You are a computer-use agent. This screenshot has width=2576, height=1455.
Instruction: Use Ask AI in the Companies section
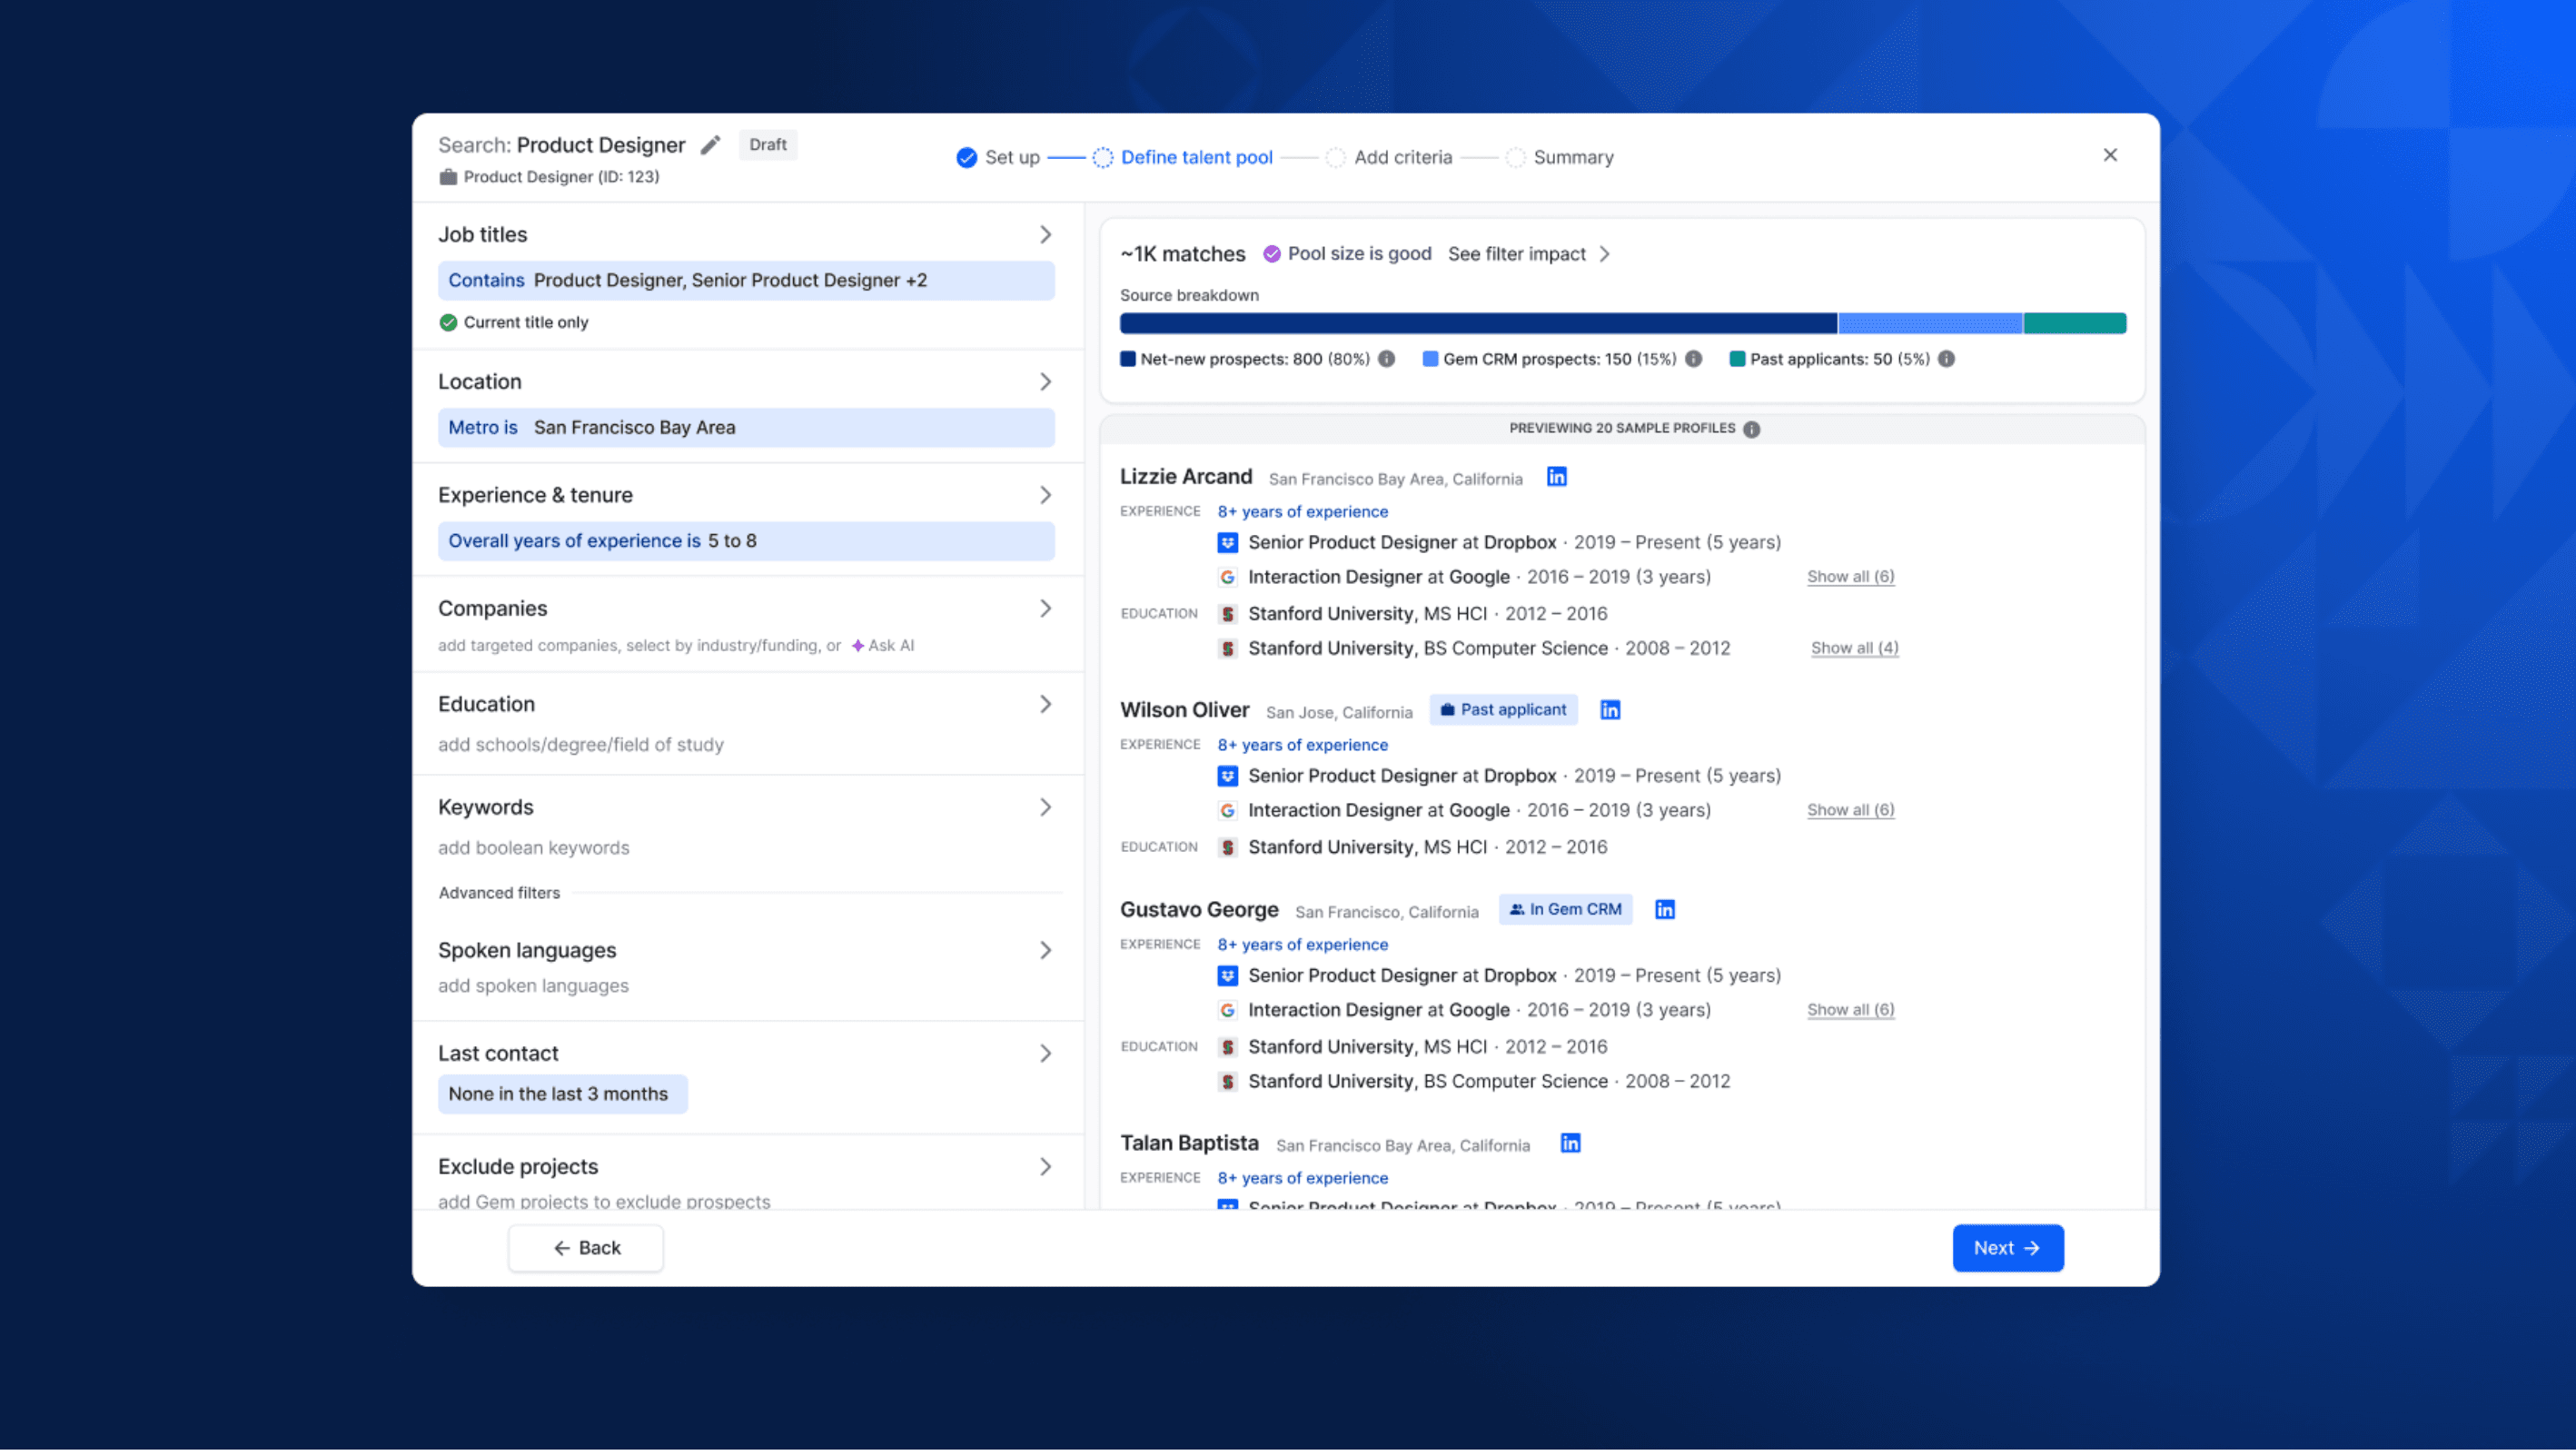pyautogui.click(x=882, y=645)
